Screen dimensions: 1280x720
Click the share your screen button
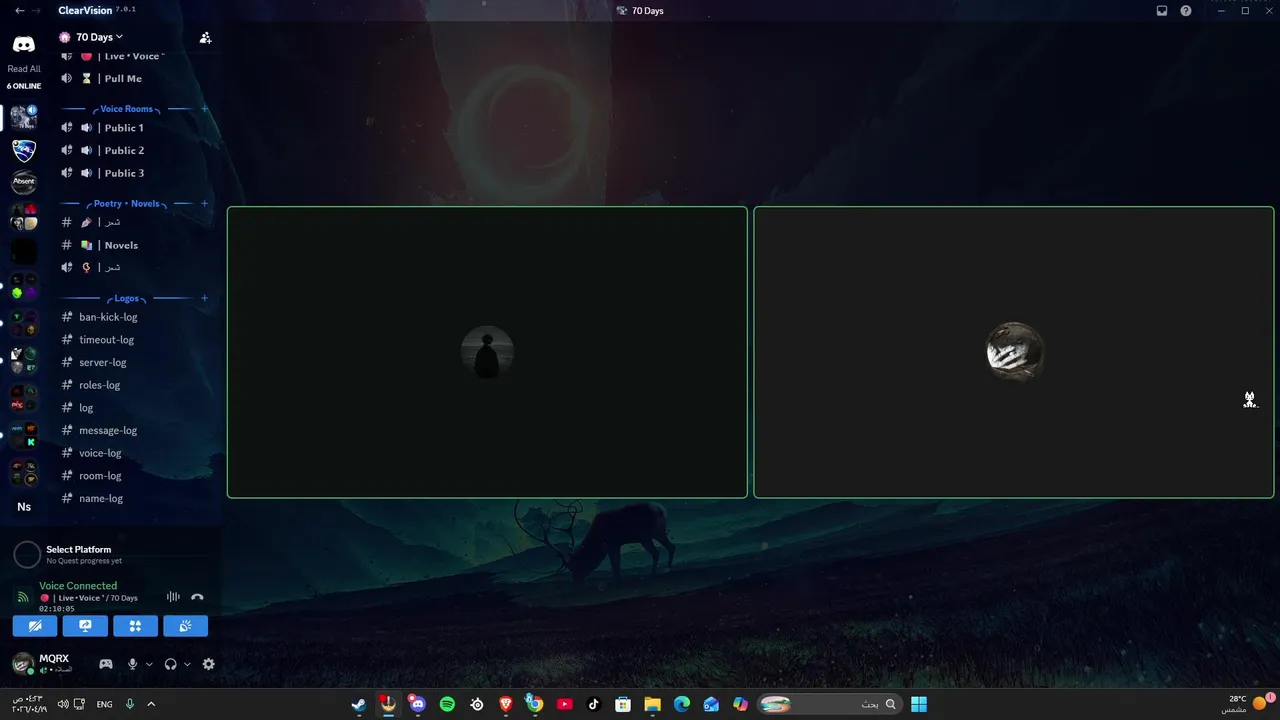click(85, 626)
